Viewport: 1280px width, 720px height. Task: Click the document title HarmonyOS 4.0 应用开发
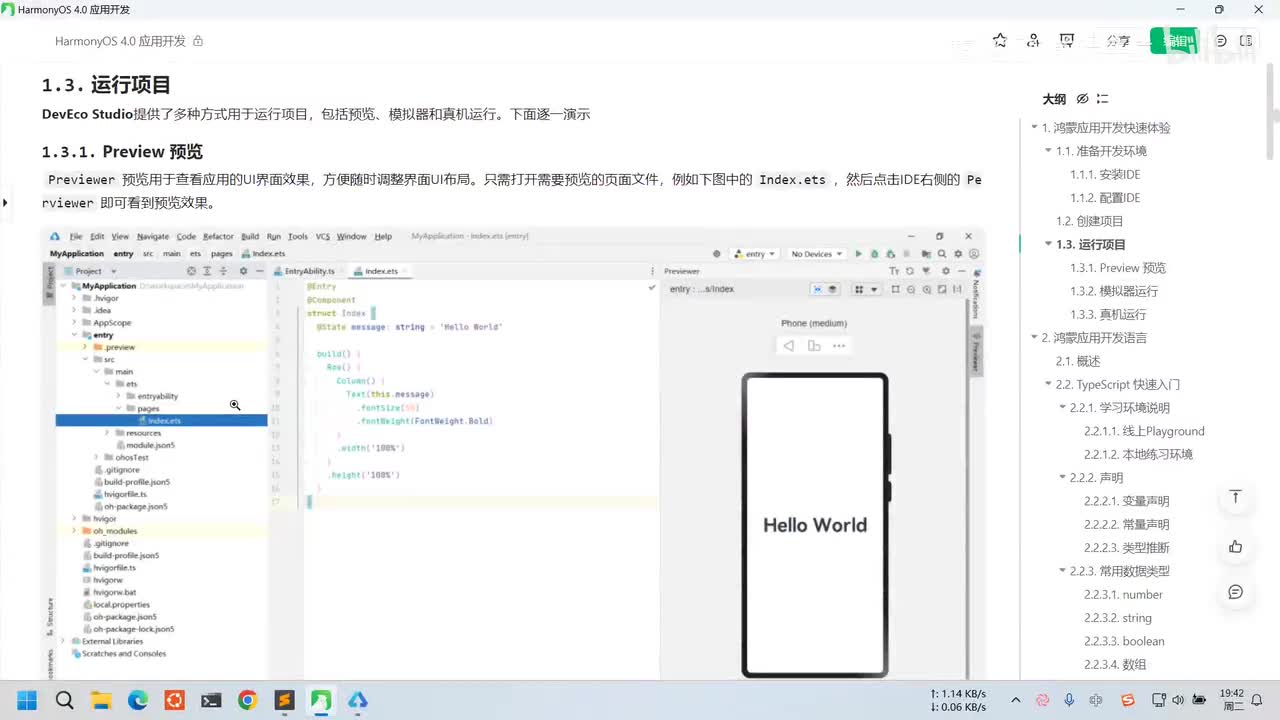tap(120, 41)
